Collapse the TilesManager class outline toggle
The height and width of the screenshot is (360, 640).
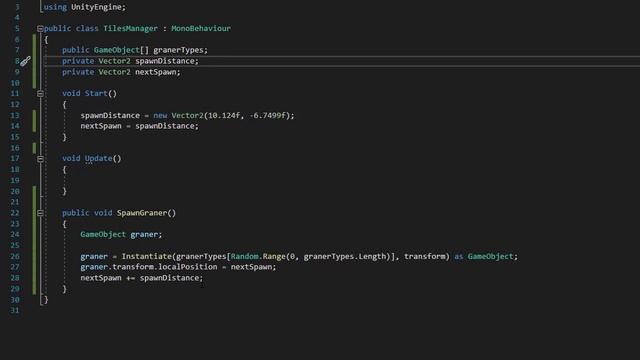click(x=40, y=29)
